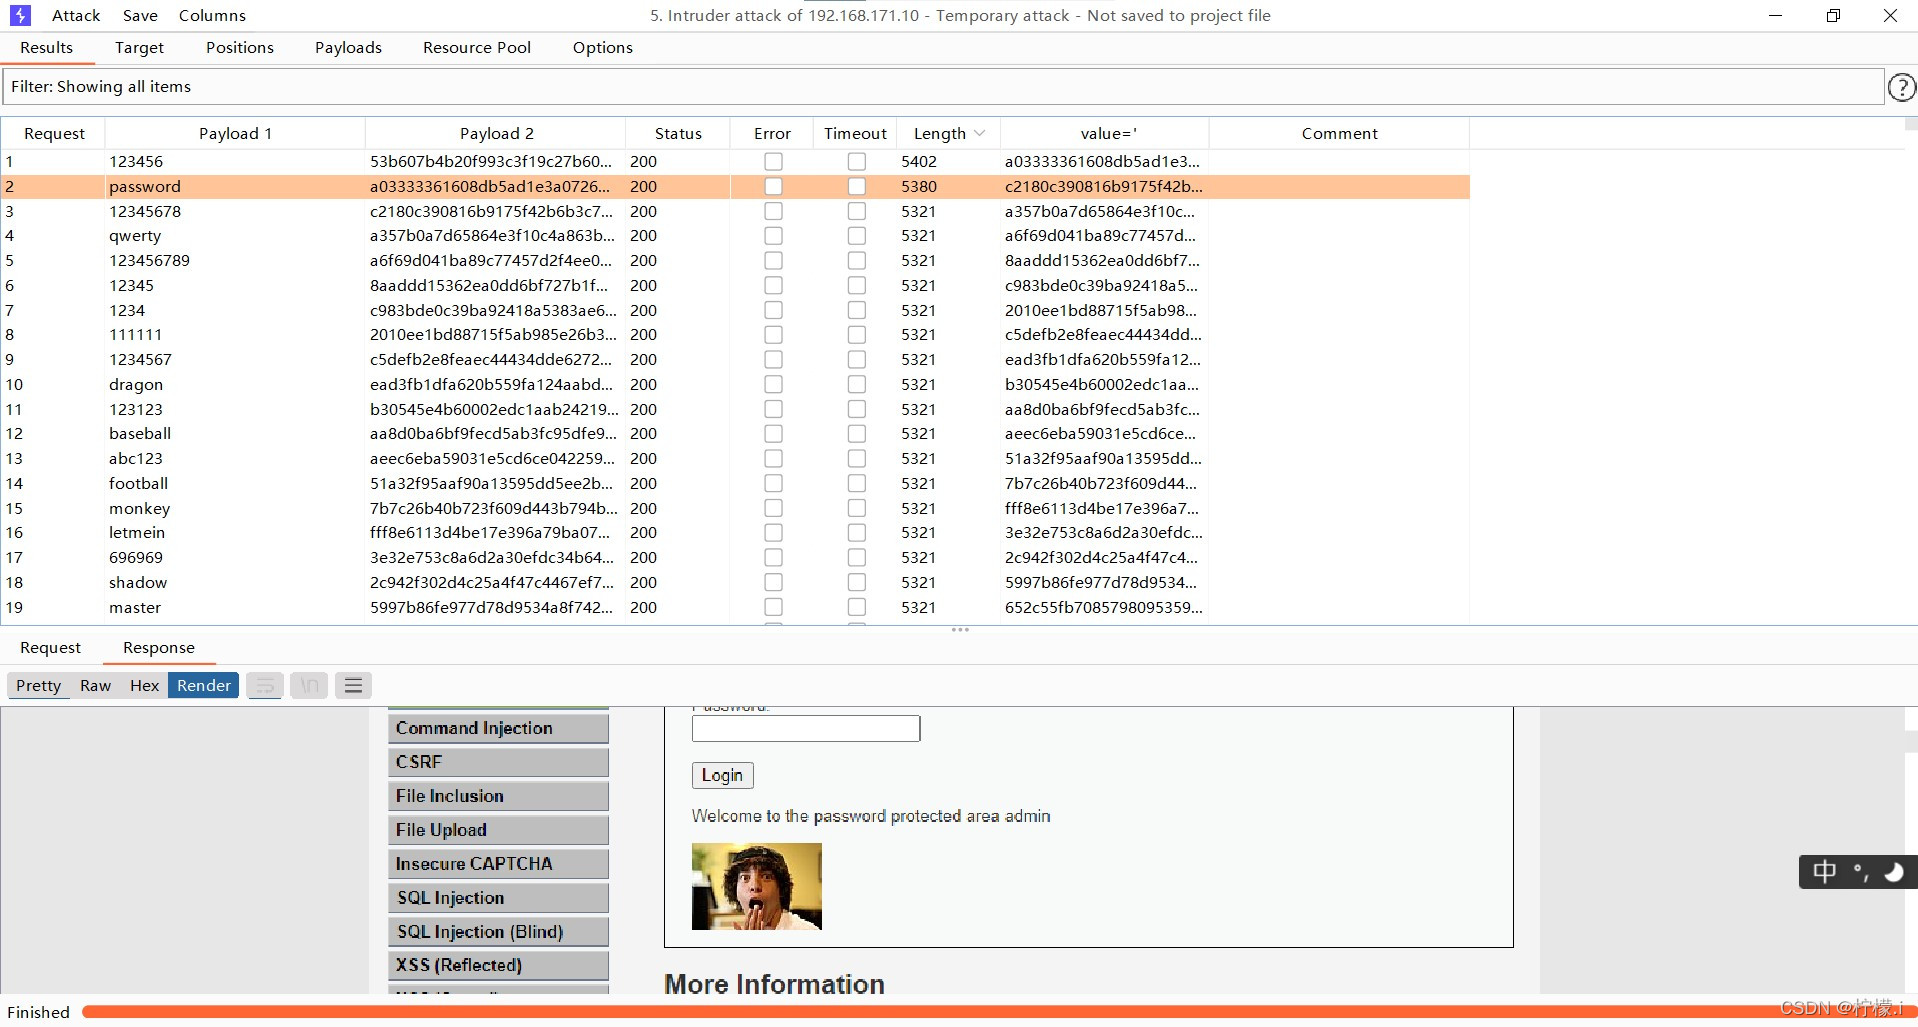Screen dimensions: 1918x1027
Task: Toggle the show non-printable characters \n icon
Action: (x=309, y=685)
